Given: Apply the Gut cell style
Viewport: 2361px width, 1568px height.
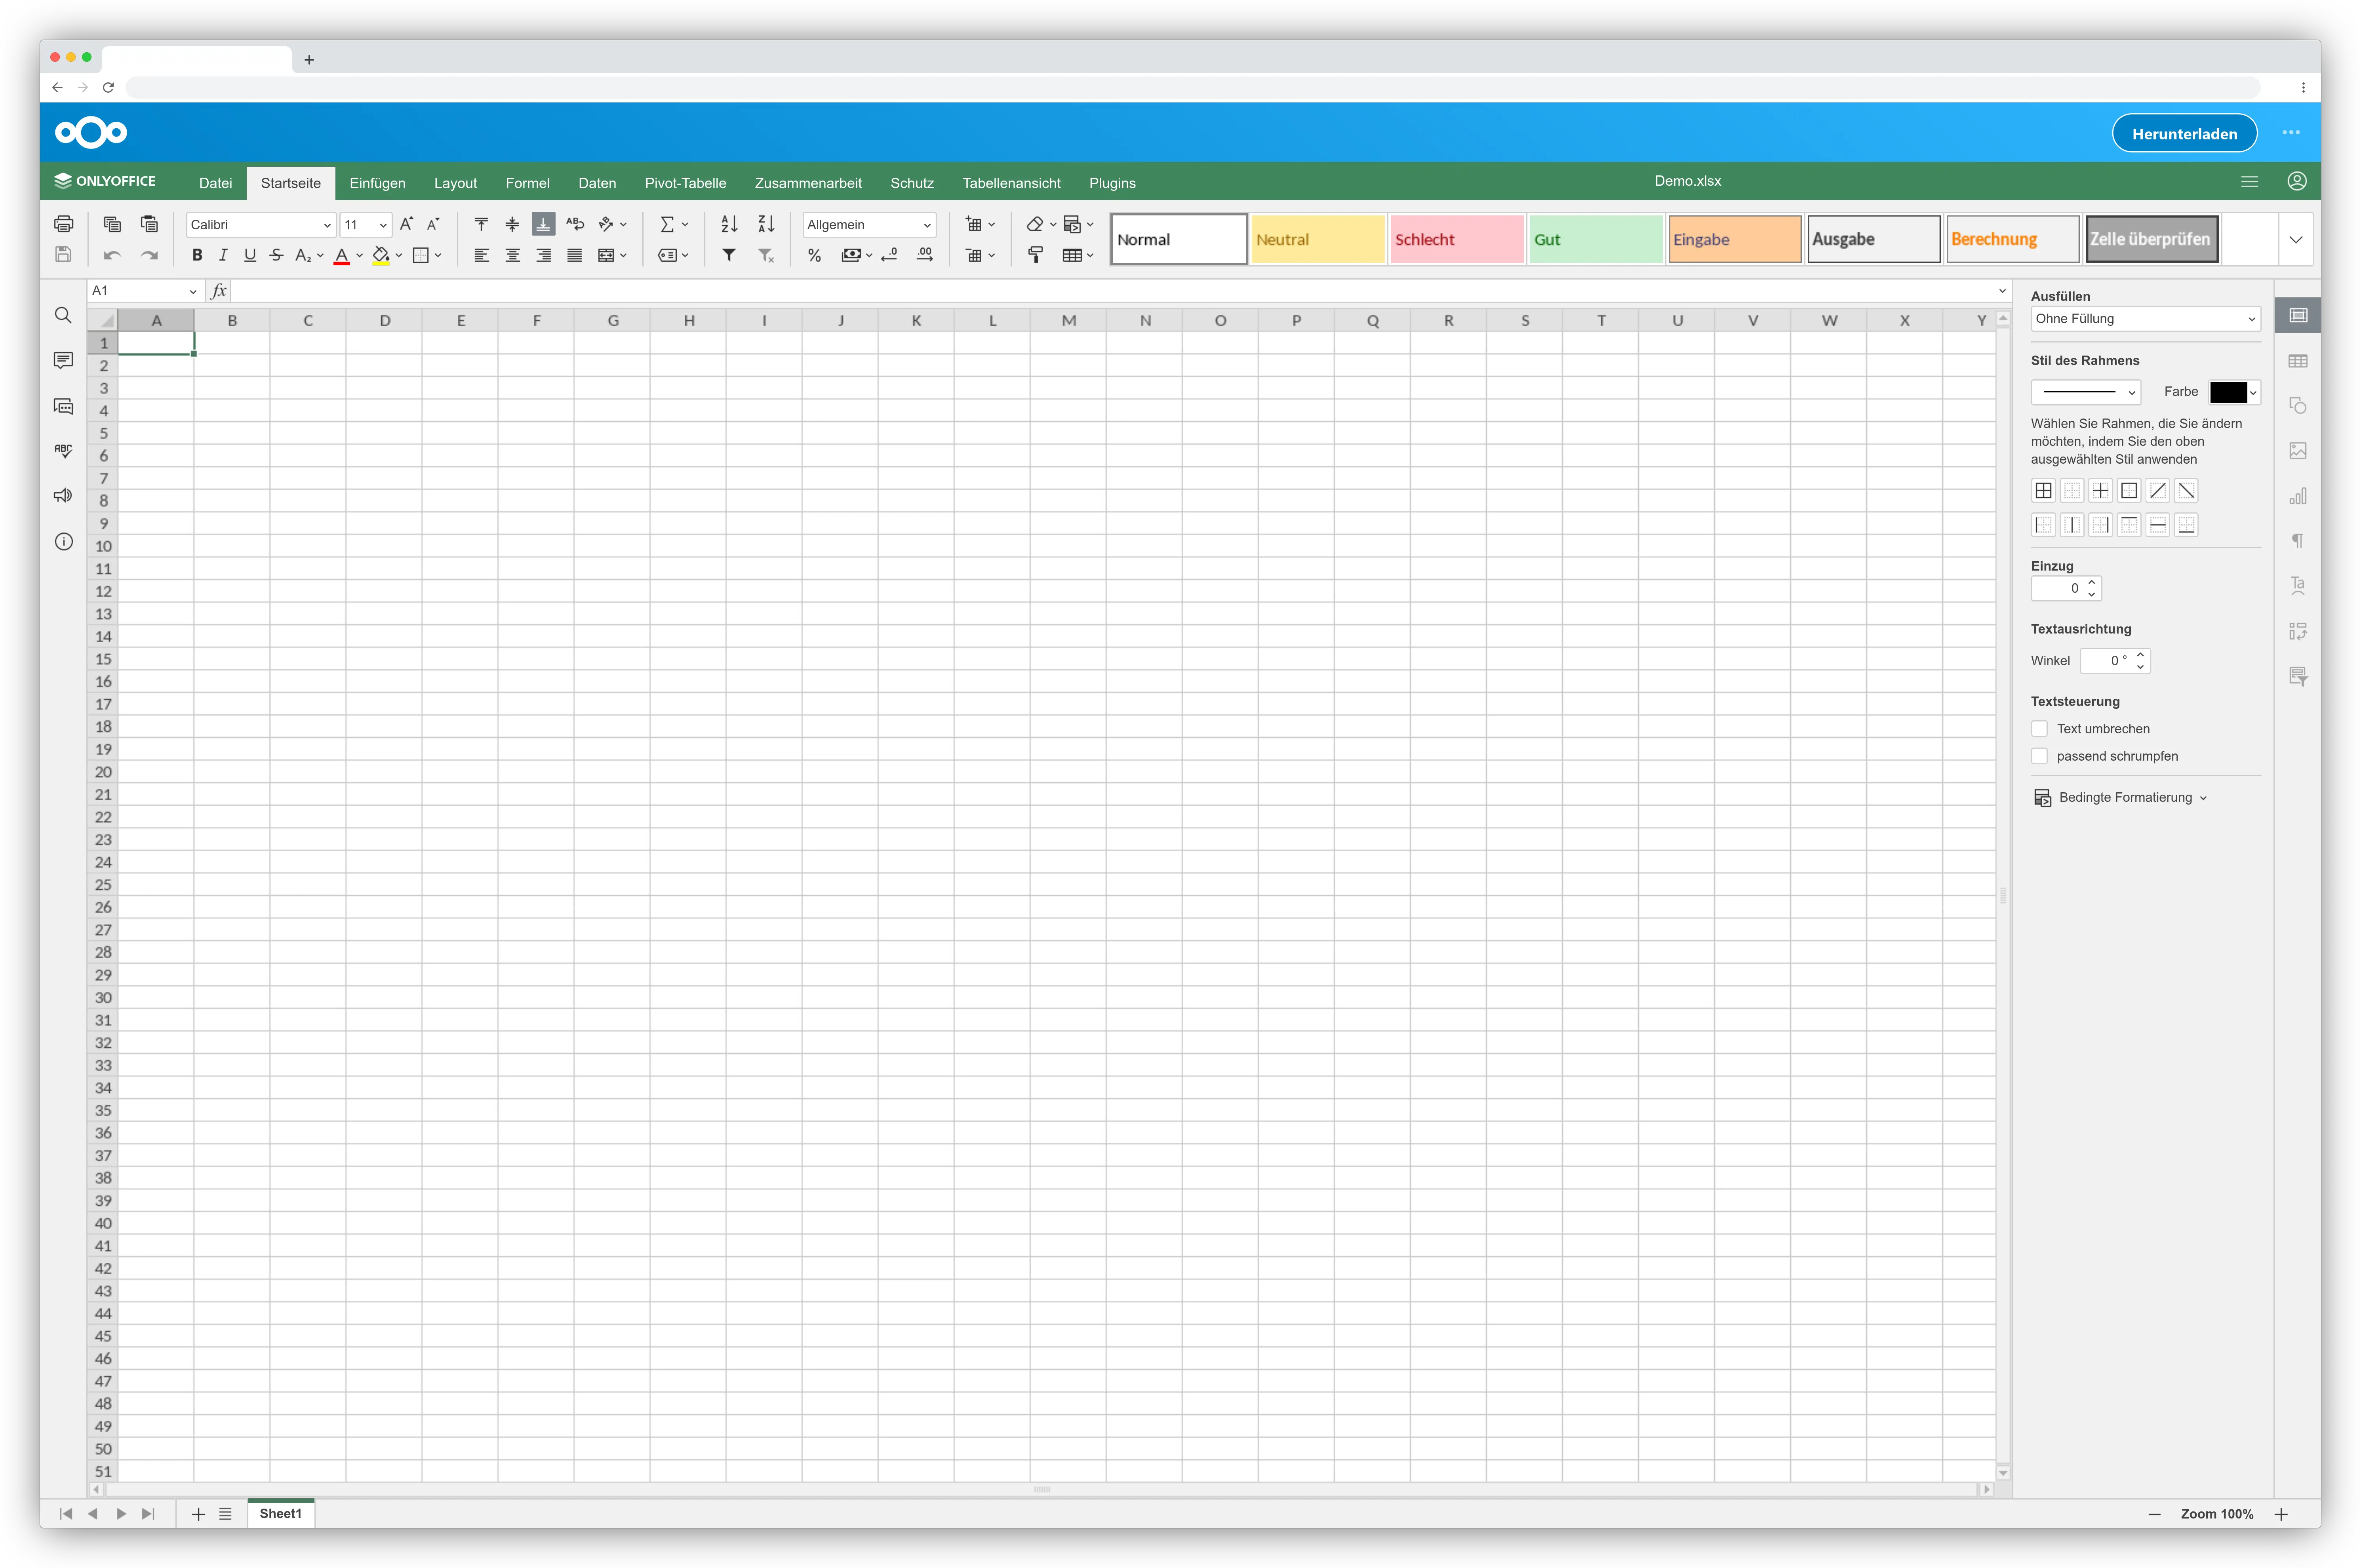Looking at the screenshot, I should 1595,240.
